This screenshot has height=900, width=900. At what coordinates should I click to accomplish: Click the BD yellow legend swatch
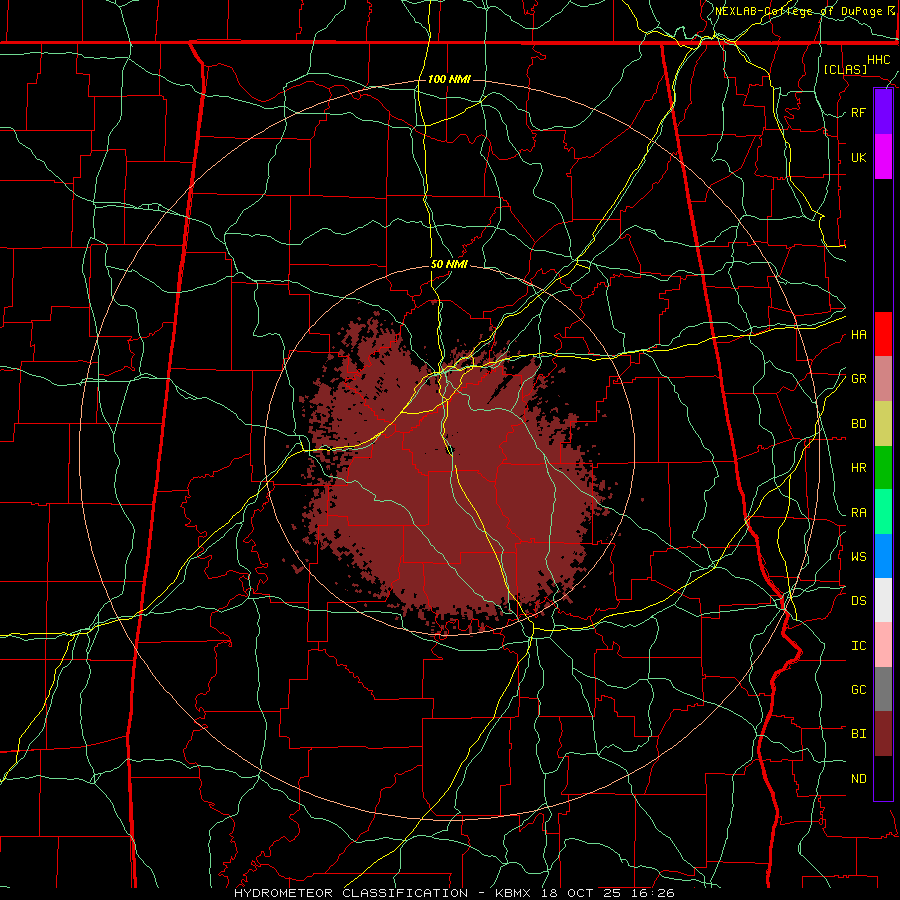click(x=883, y=423)
